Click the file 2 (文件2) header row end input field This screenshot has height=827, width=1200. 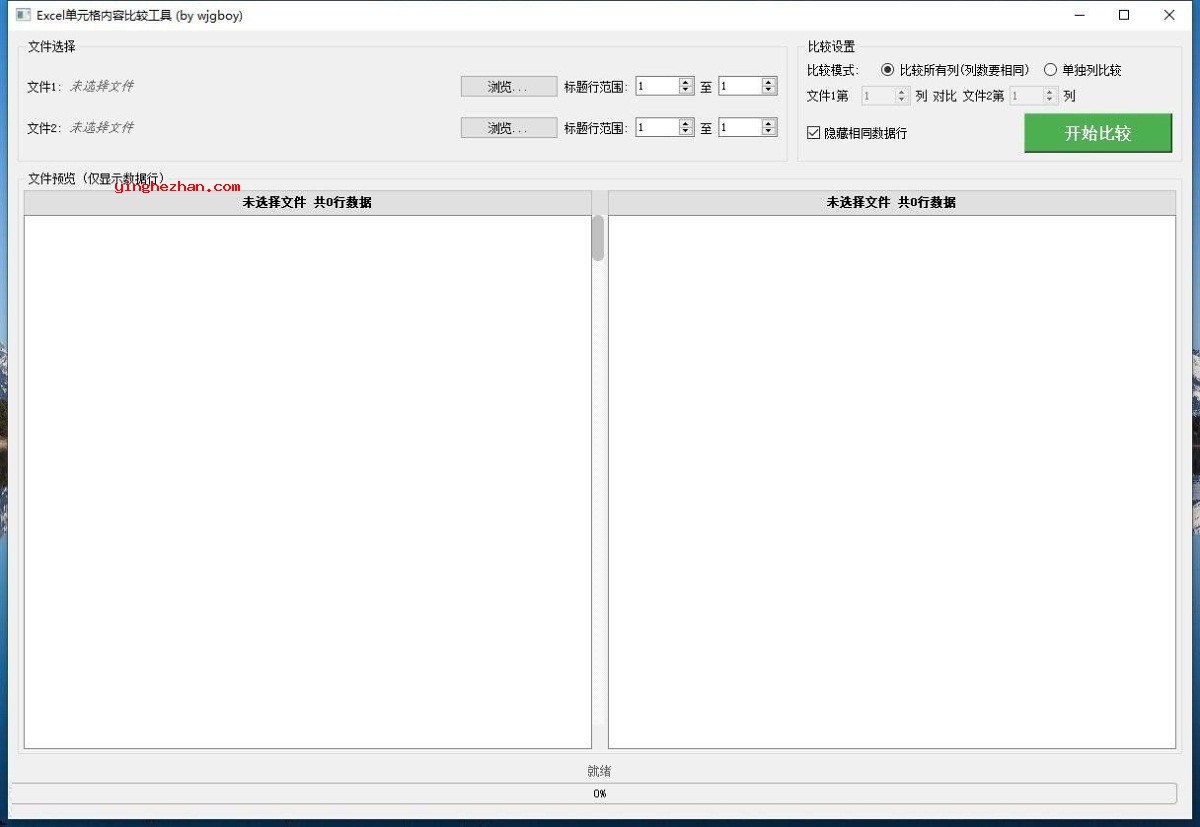(740, 128)
